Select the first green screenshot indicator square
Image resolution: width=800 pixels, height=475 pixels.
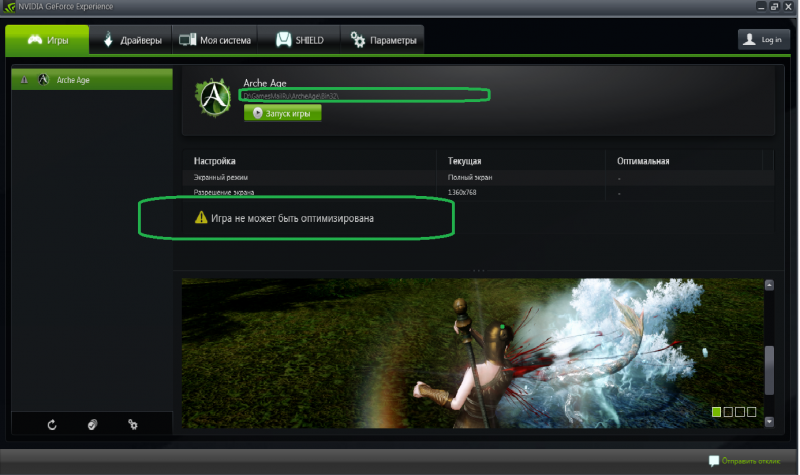716,412
